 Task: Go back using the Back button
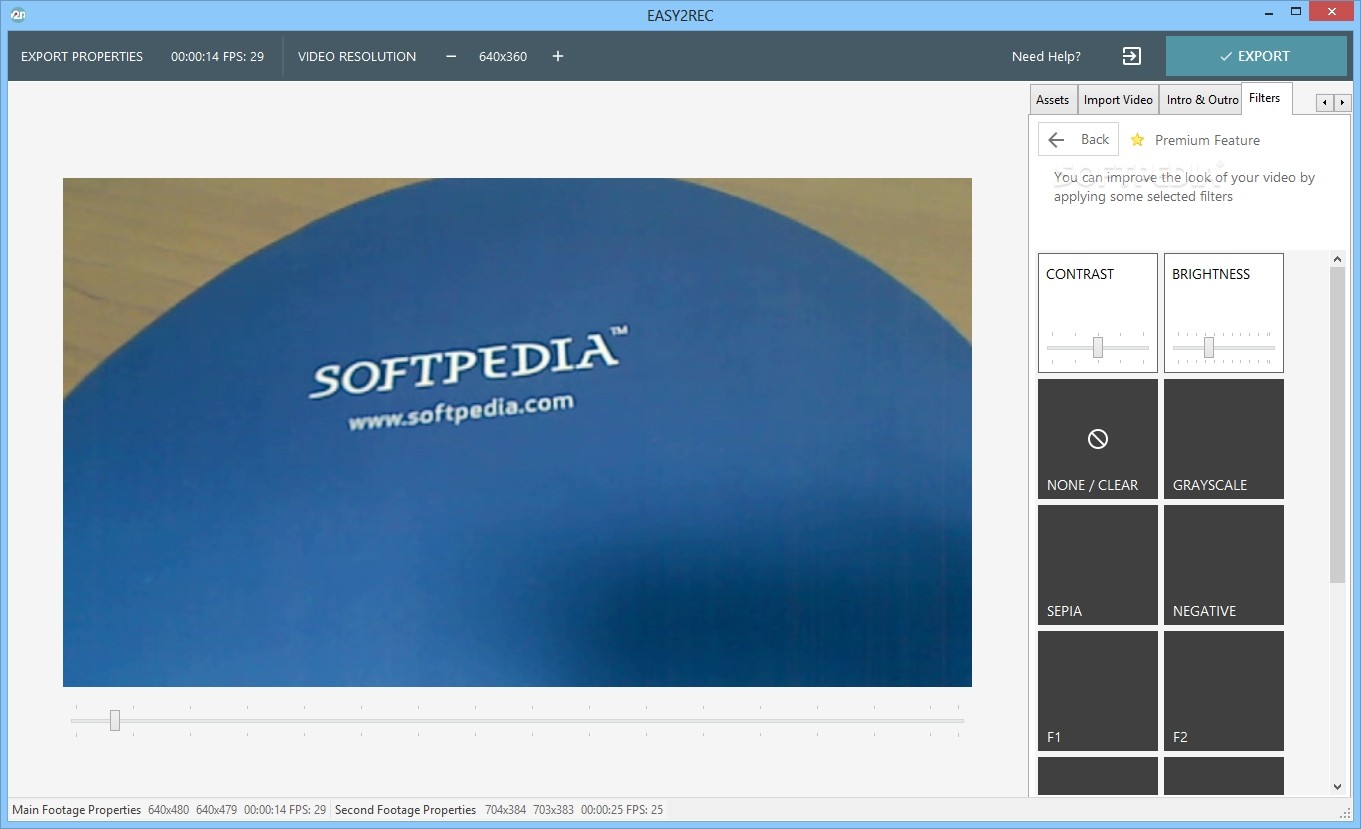(1078, 140)
